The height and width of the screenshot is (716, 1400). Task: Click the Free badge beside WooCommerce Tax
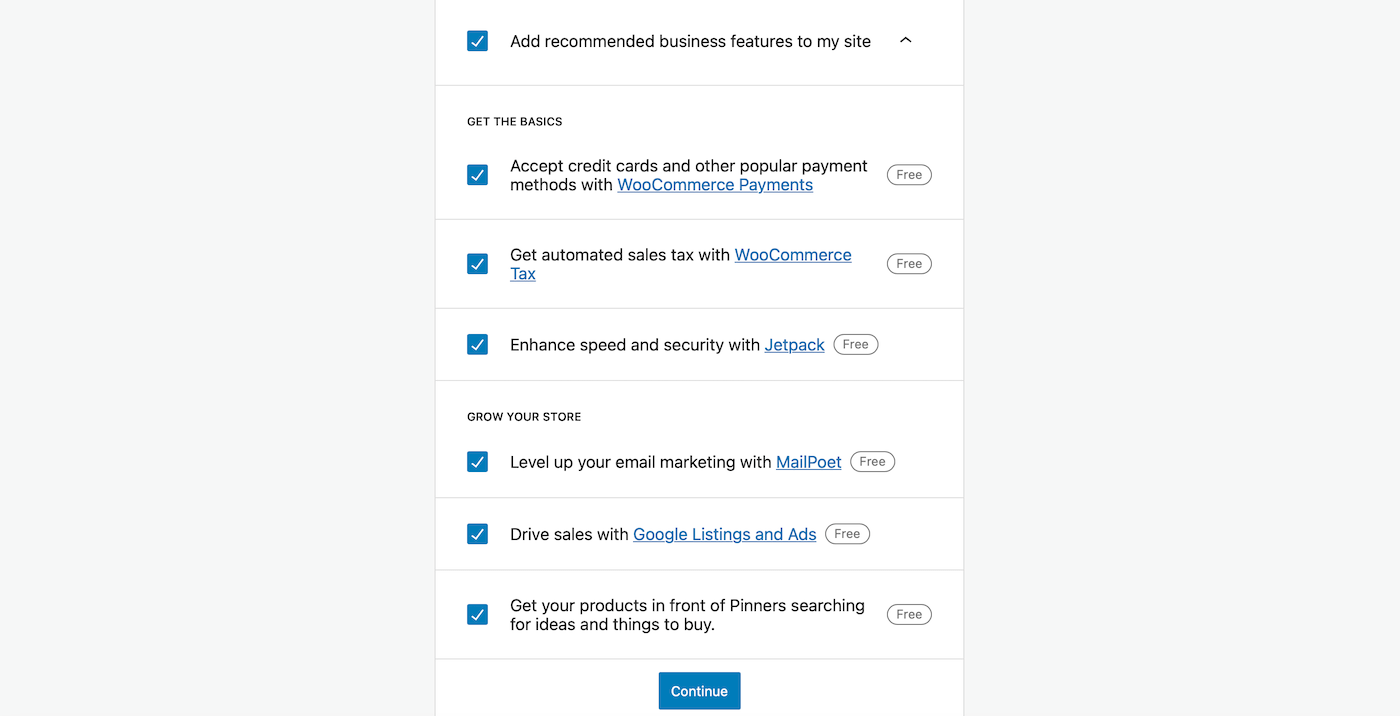click(908, 263)
